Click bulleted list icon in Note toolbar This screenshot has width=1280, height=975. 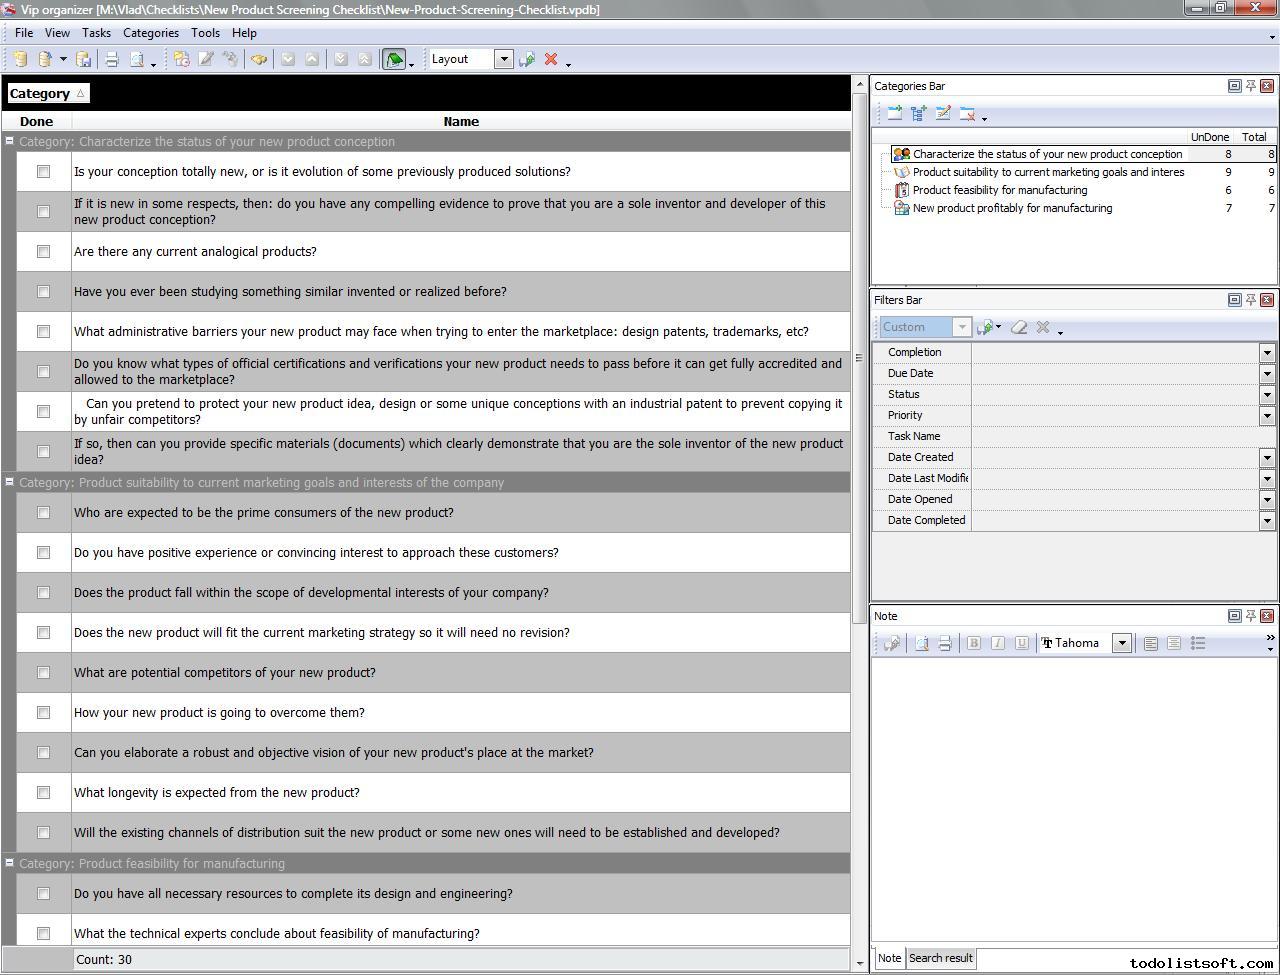(1198, 643)
